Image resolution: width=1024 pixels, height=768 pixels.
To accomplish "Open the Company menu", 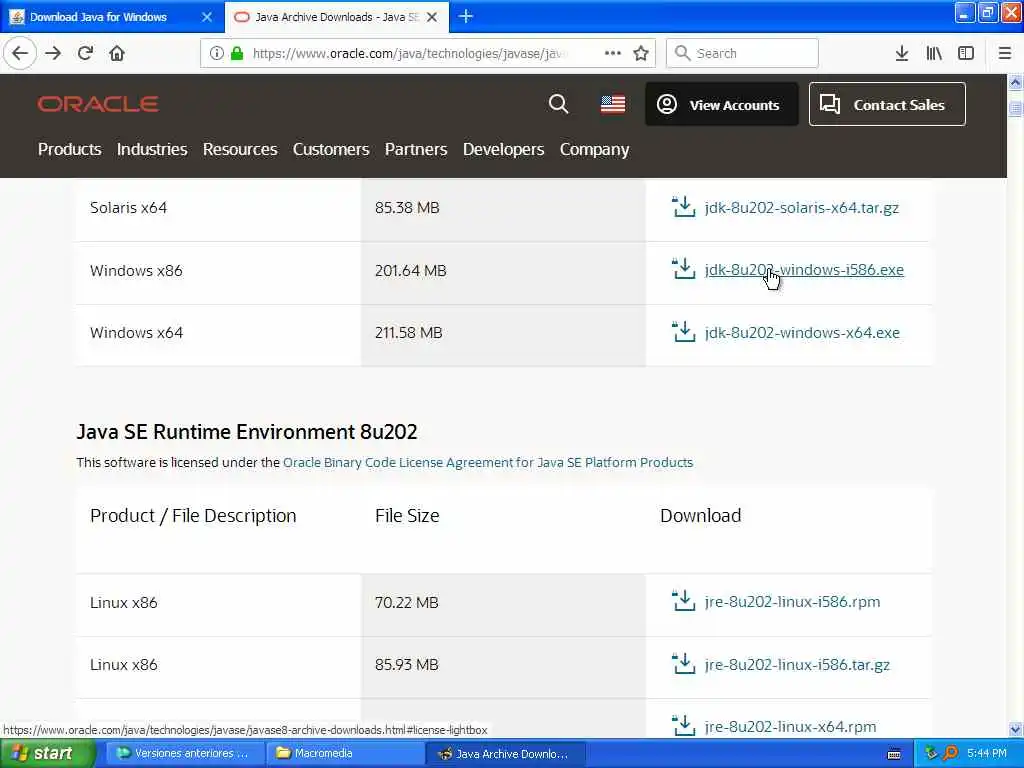I will point(594,150).
